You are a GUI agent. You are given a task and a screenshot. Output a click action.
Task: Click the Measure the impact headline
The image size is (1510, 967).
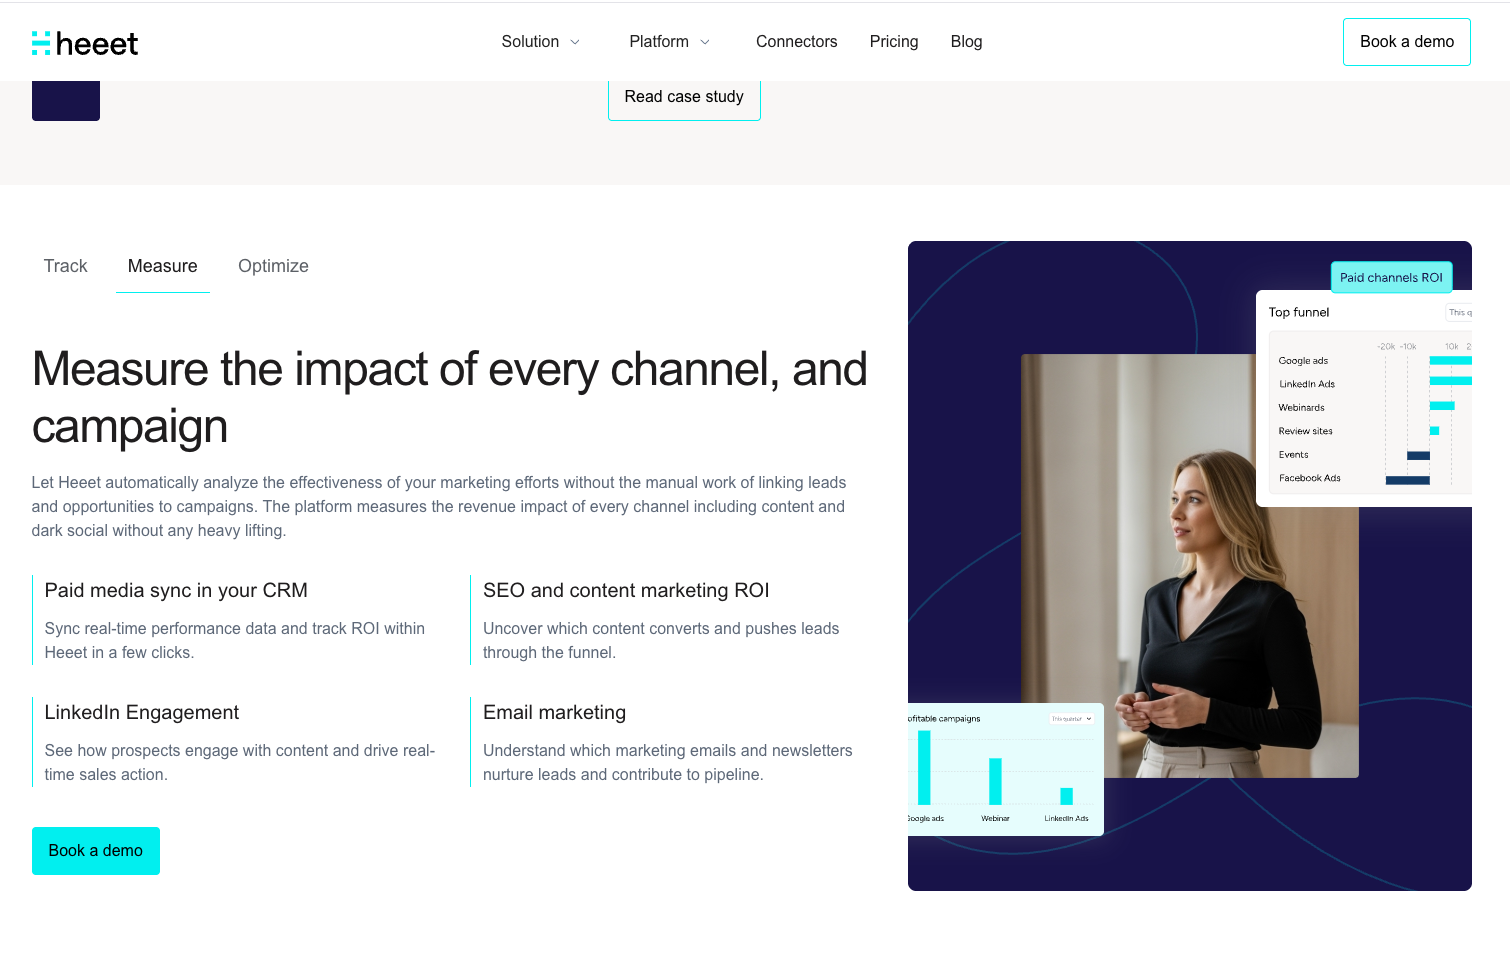coord(449,398)
